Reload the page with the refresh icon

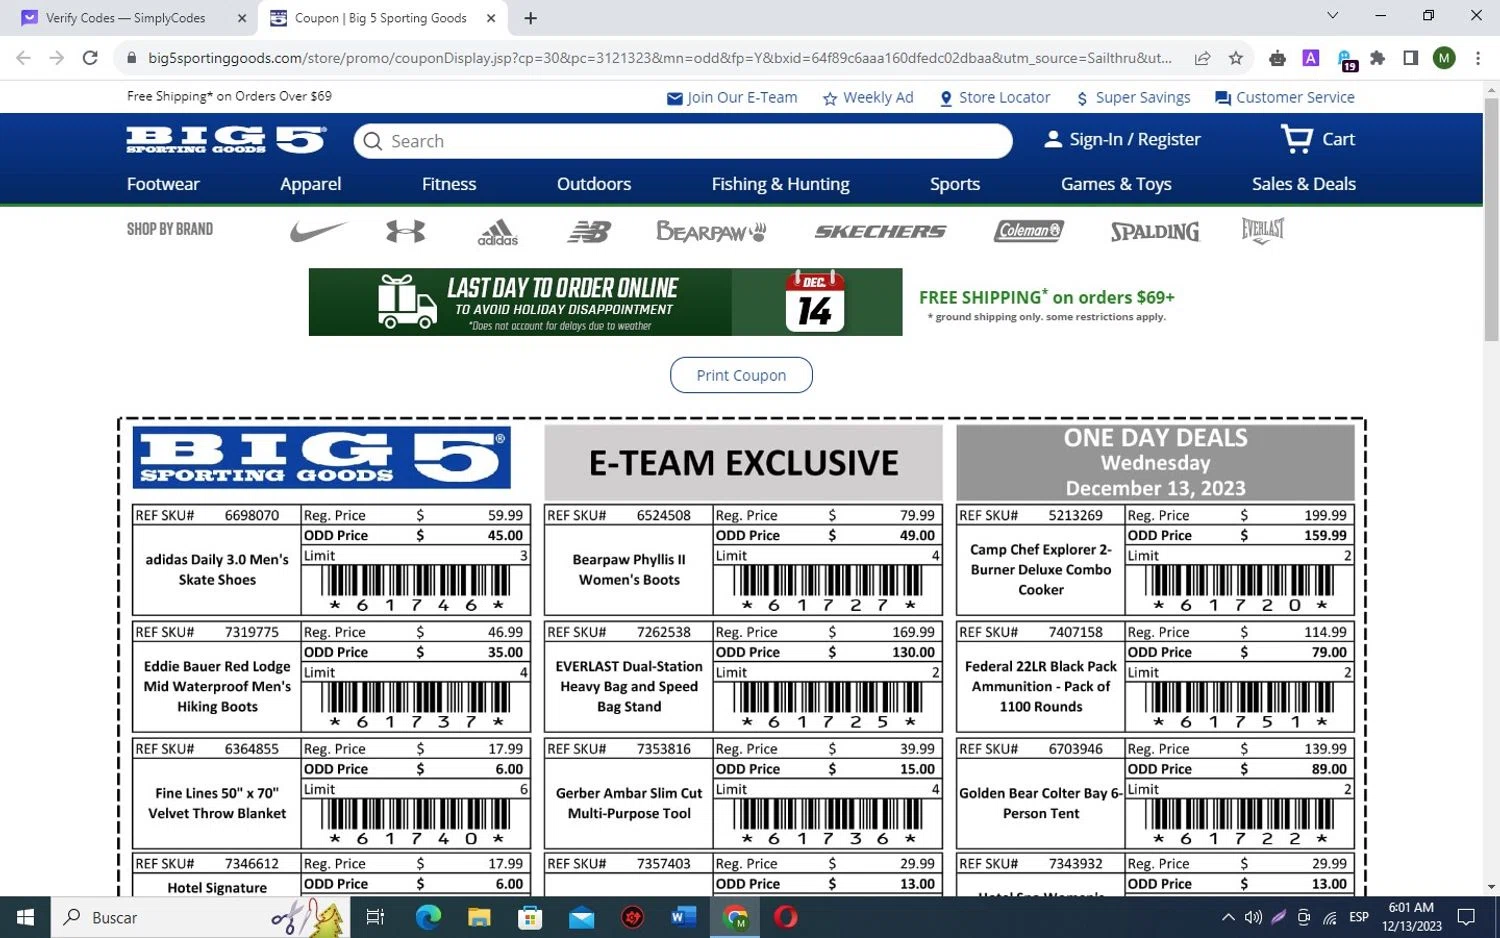pyautogui.click(x=90, y=58)
